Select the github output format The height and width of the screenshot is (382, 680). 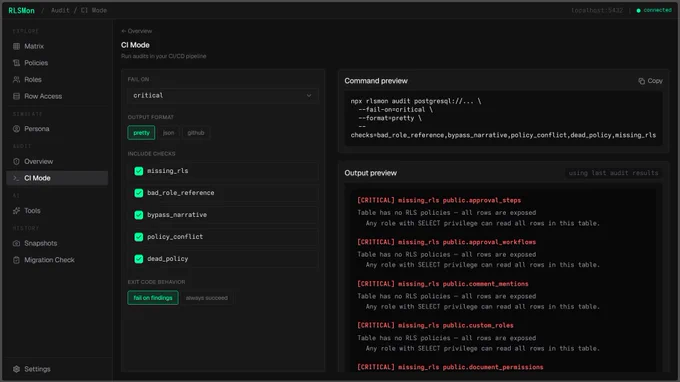coord(196,133)
